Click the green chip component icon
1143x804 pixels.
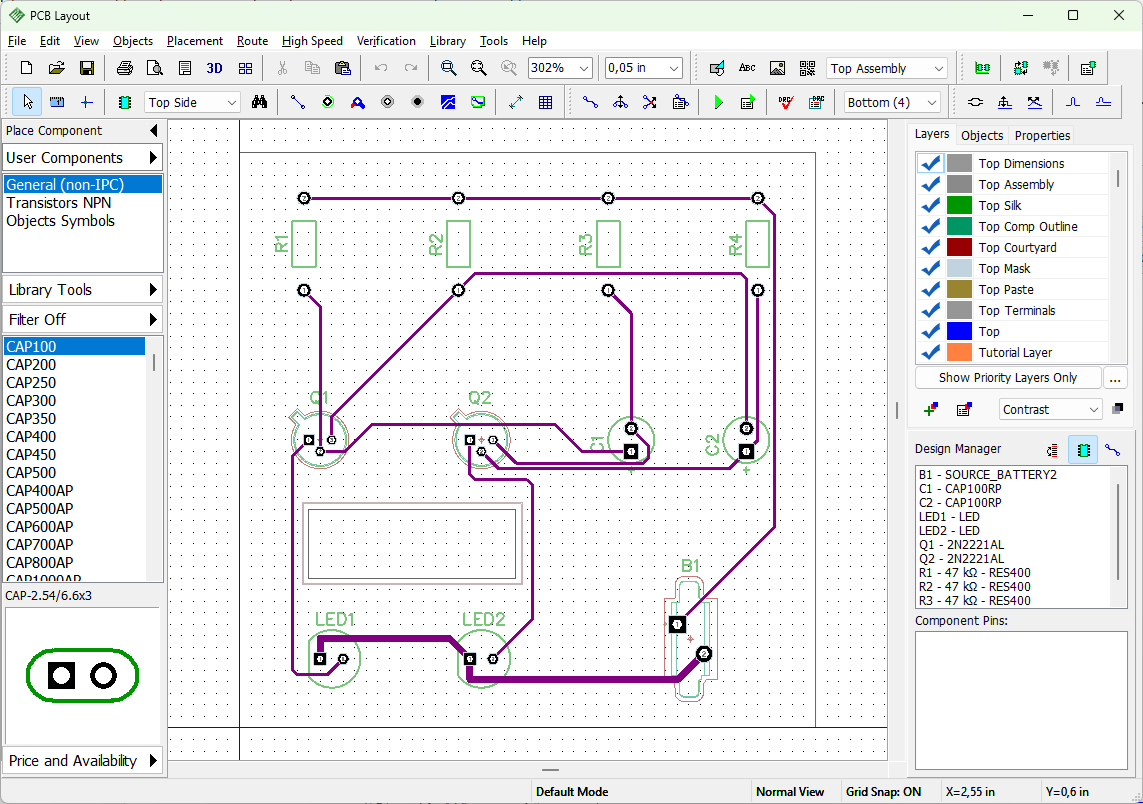click(125, 102)
